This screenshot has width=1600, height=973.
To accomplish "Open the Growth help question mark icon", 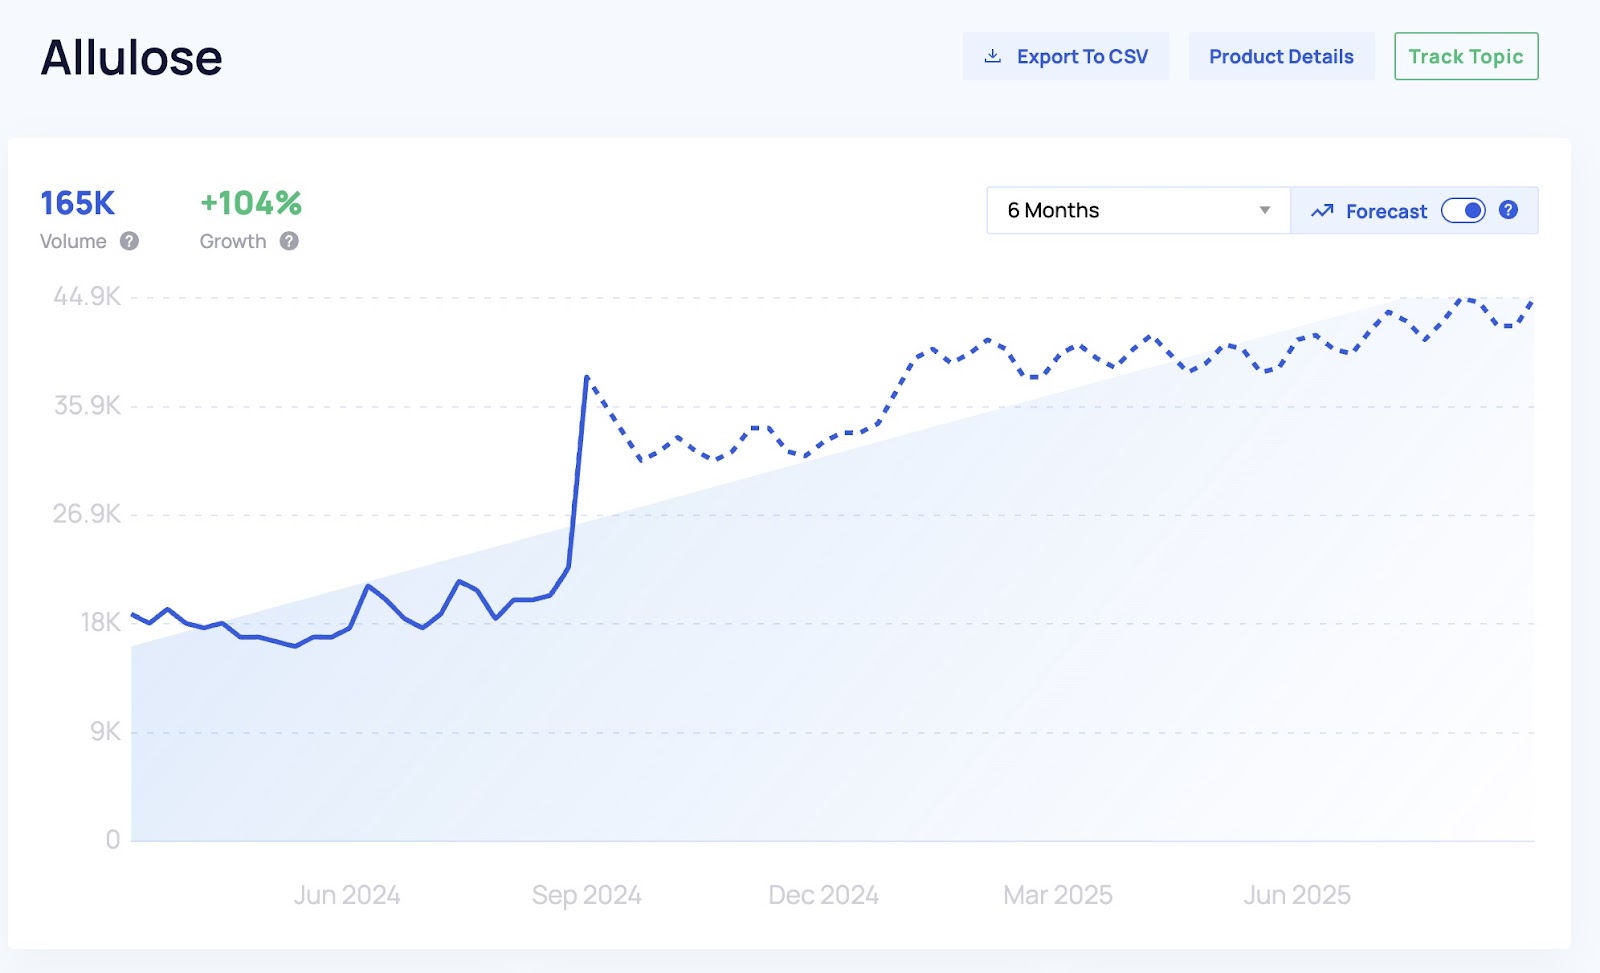I will coord(289,241).
